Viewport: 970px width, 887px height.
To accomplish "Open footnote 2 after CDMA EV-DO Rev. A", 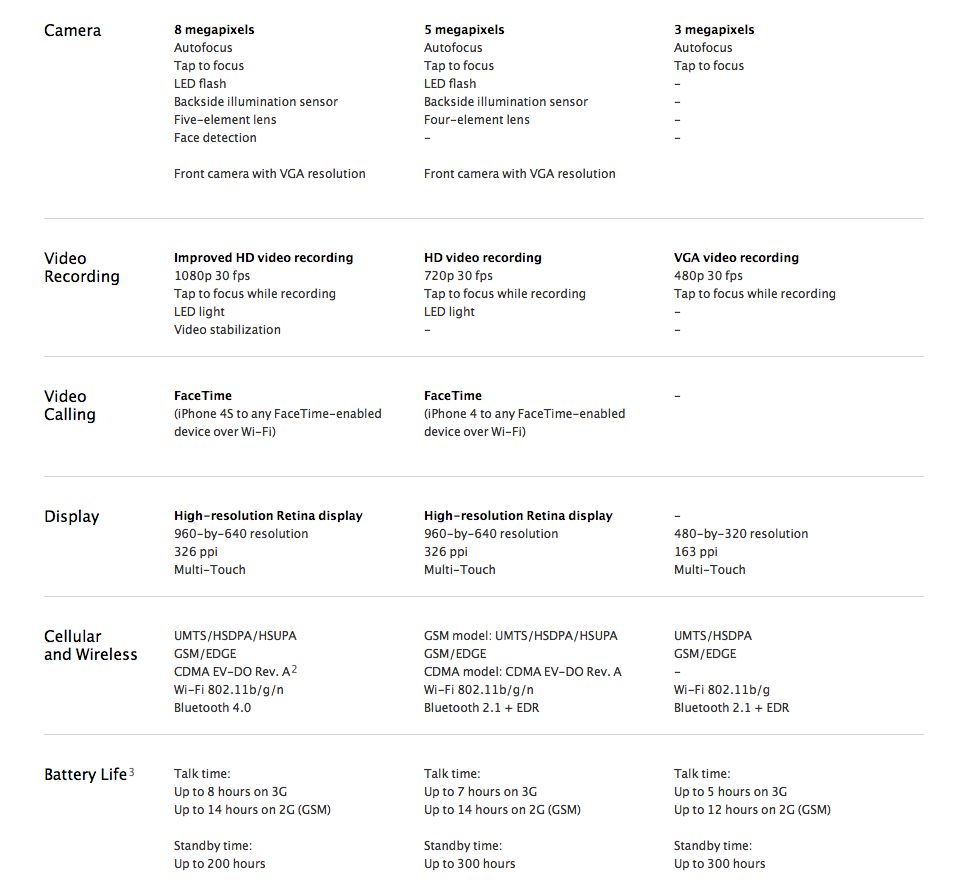I will 295,669.
